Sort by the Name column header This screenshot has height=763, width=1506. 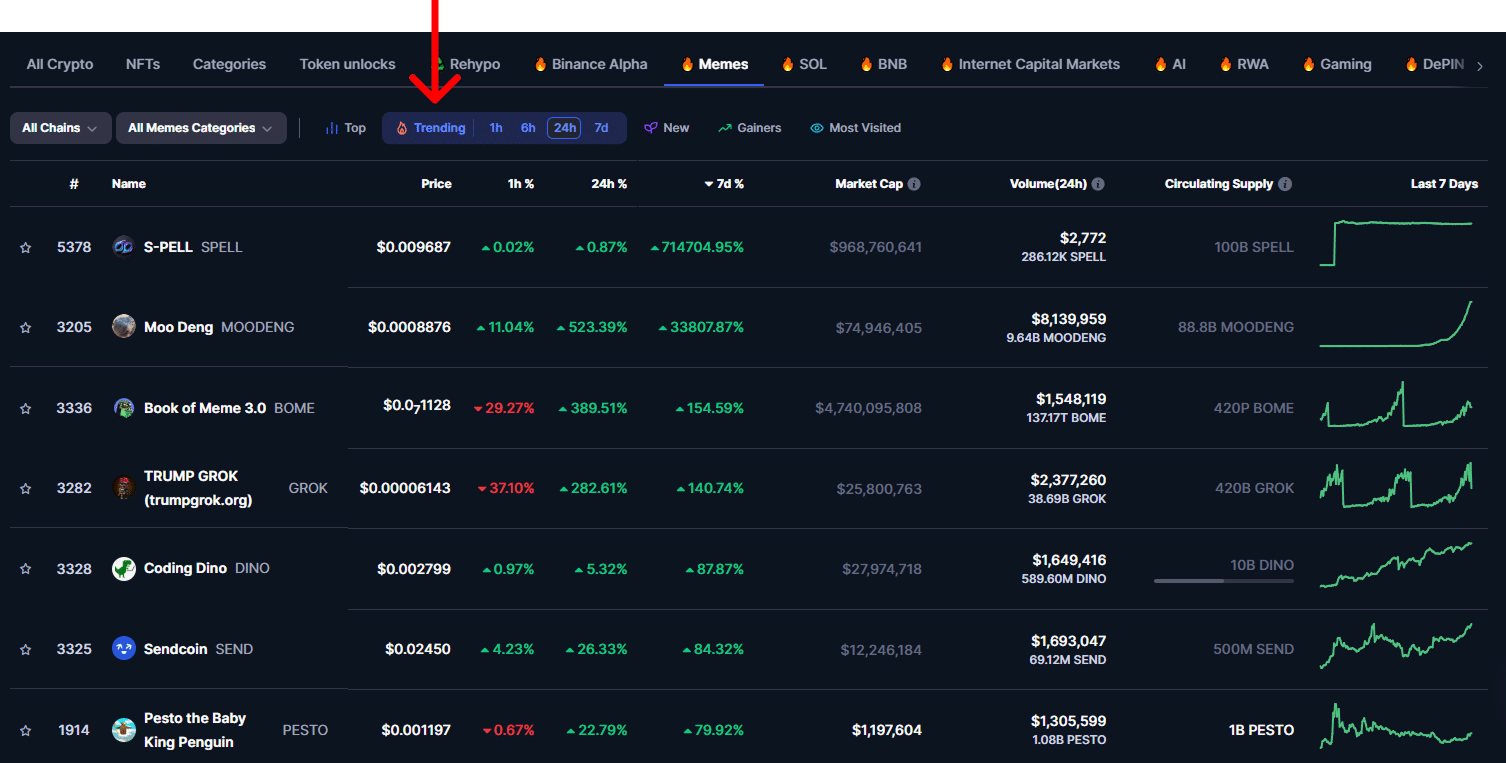[x=129, y=184]
